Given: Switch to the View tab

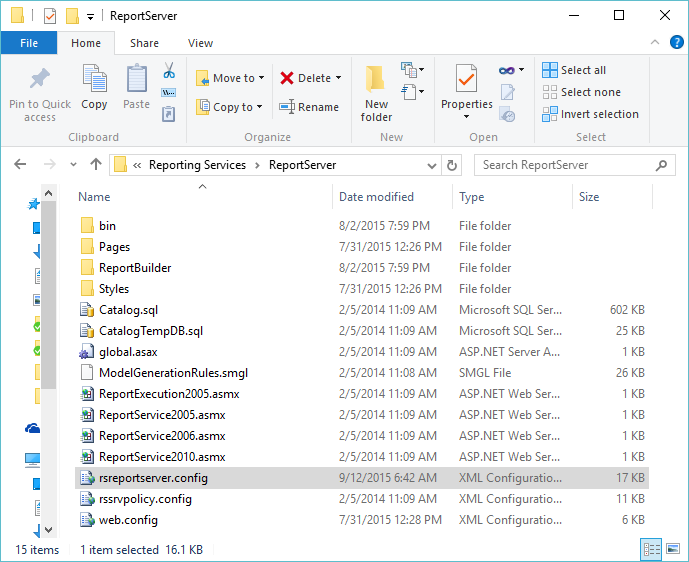Looking at the screenshot, I should [200, 43].
